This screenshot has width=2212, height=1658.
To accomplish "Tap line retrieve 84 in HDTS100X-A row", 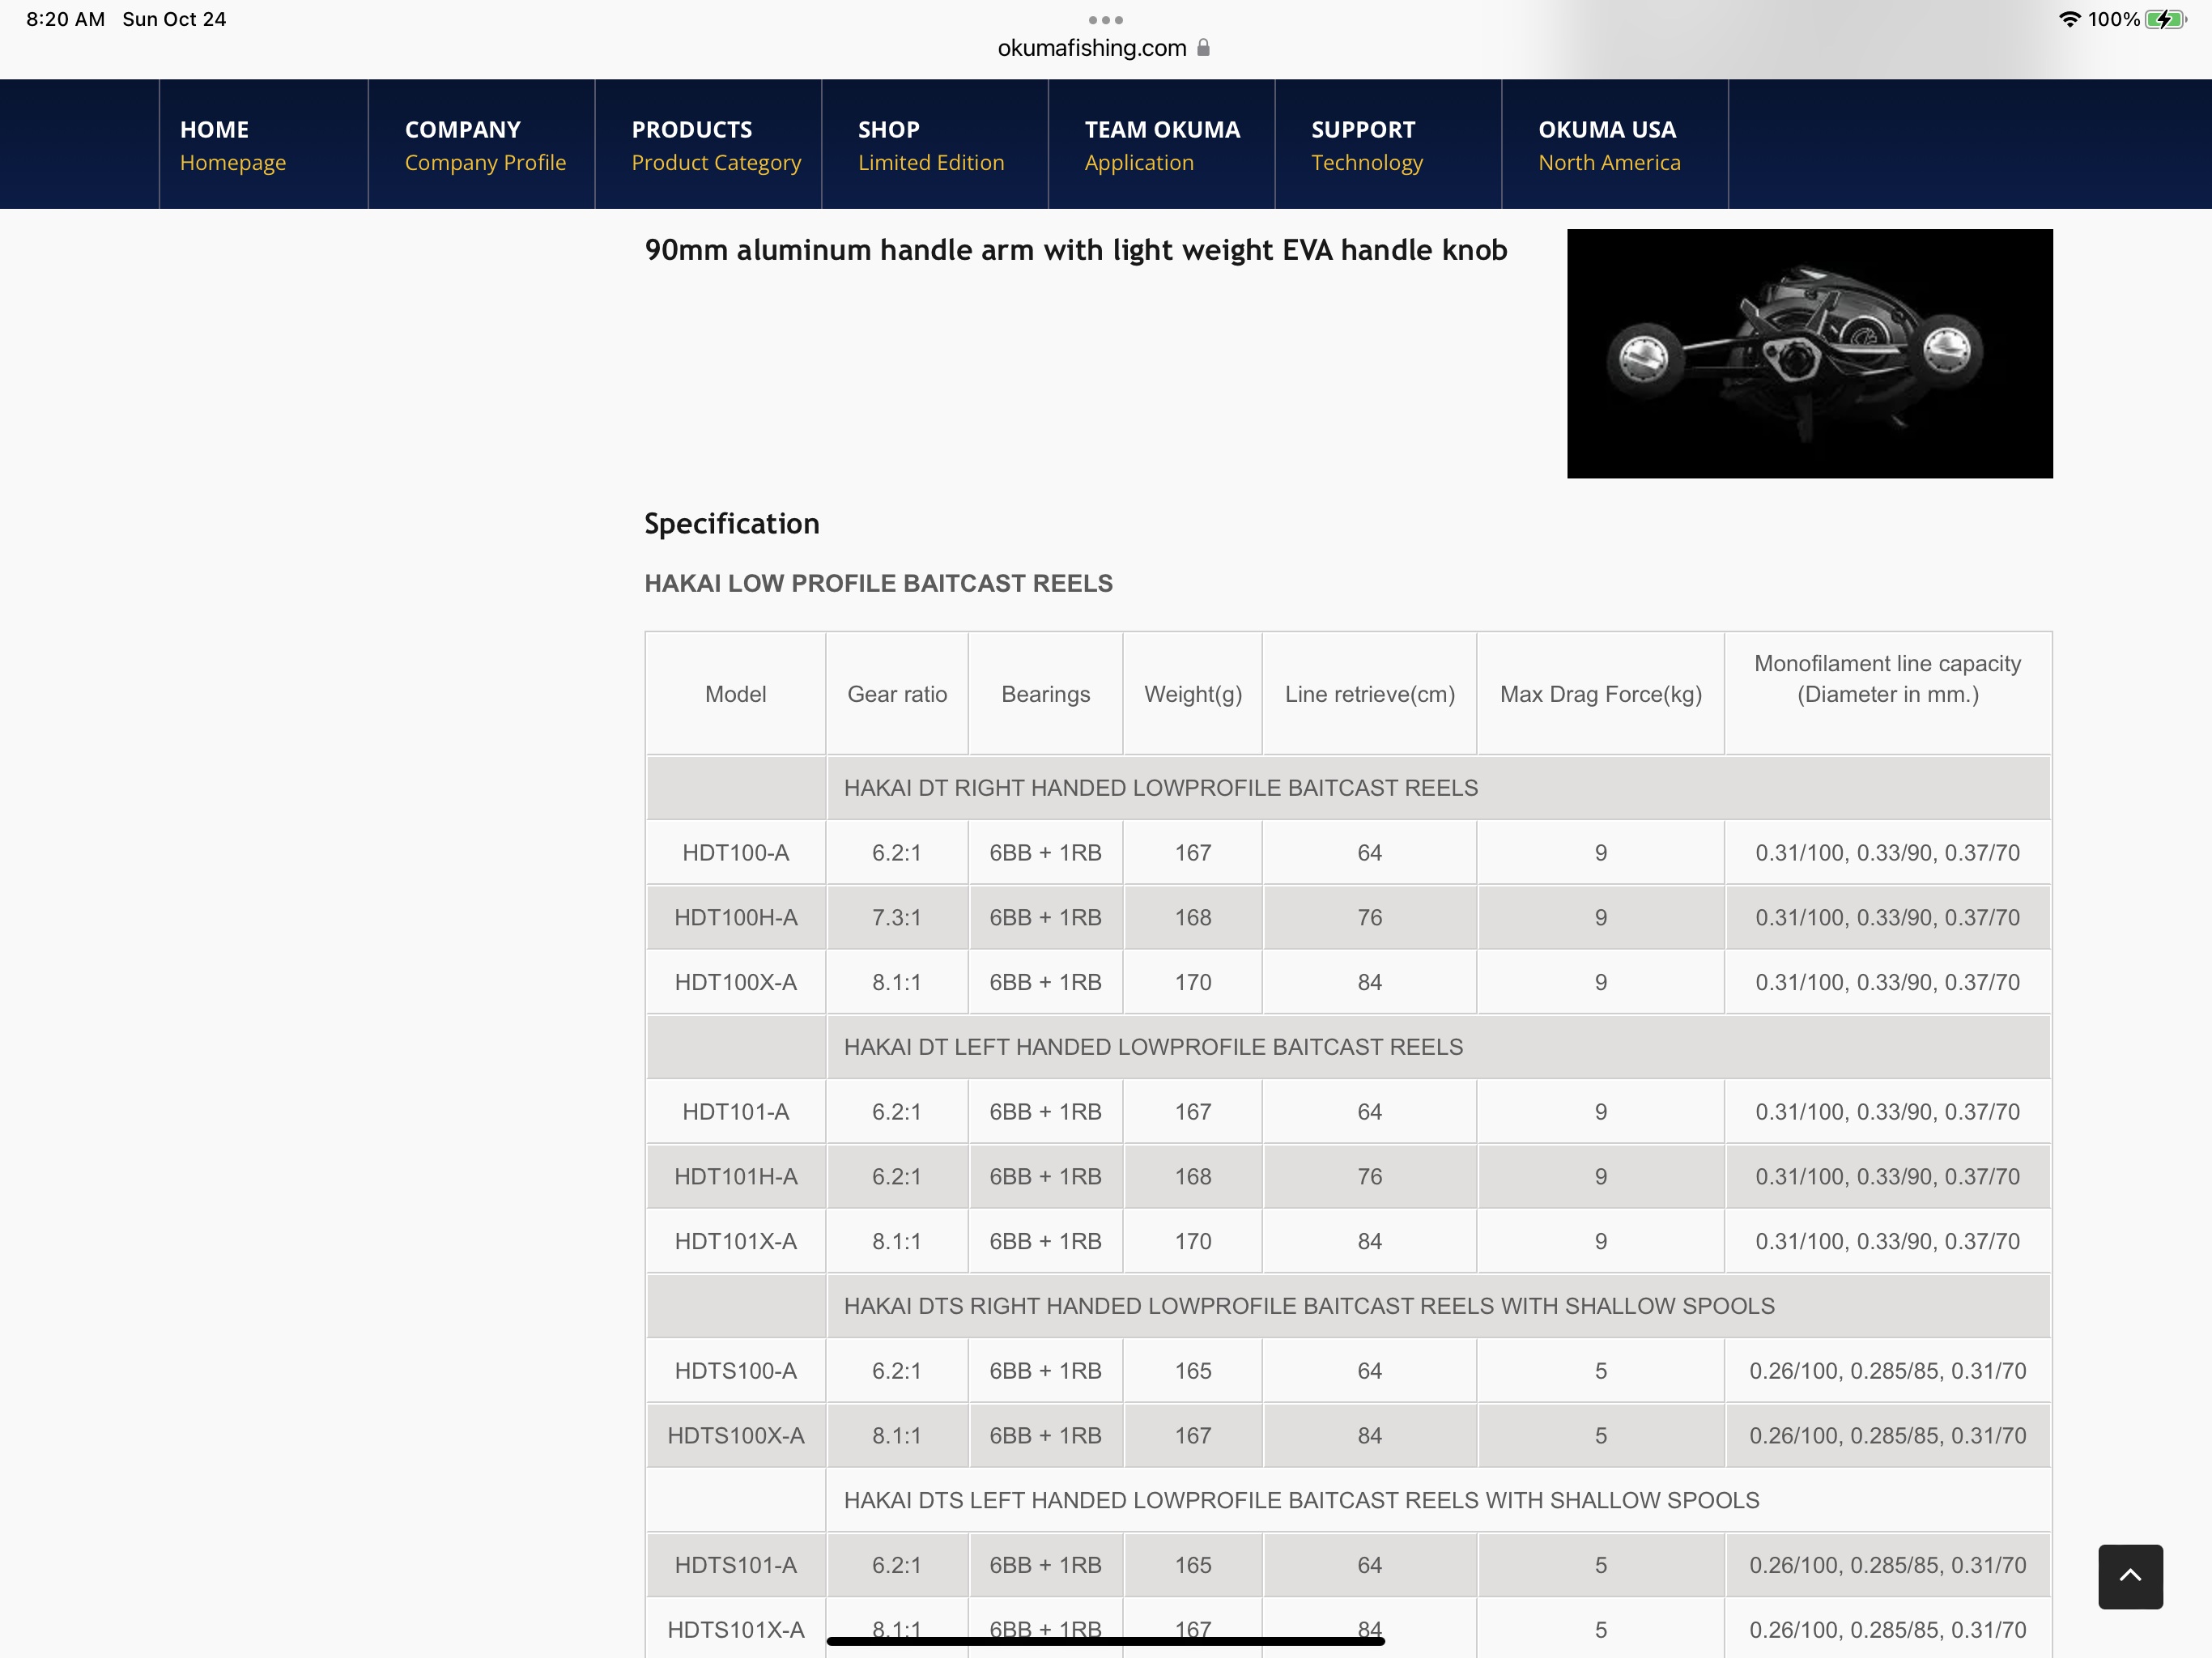I will click(1369, 1436).
